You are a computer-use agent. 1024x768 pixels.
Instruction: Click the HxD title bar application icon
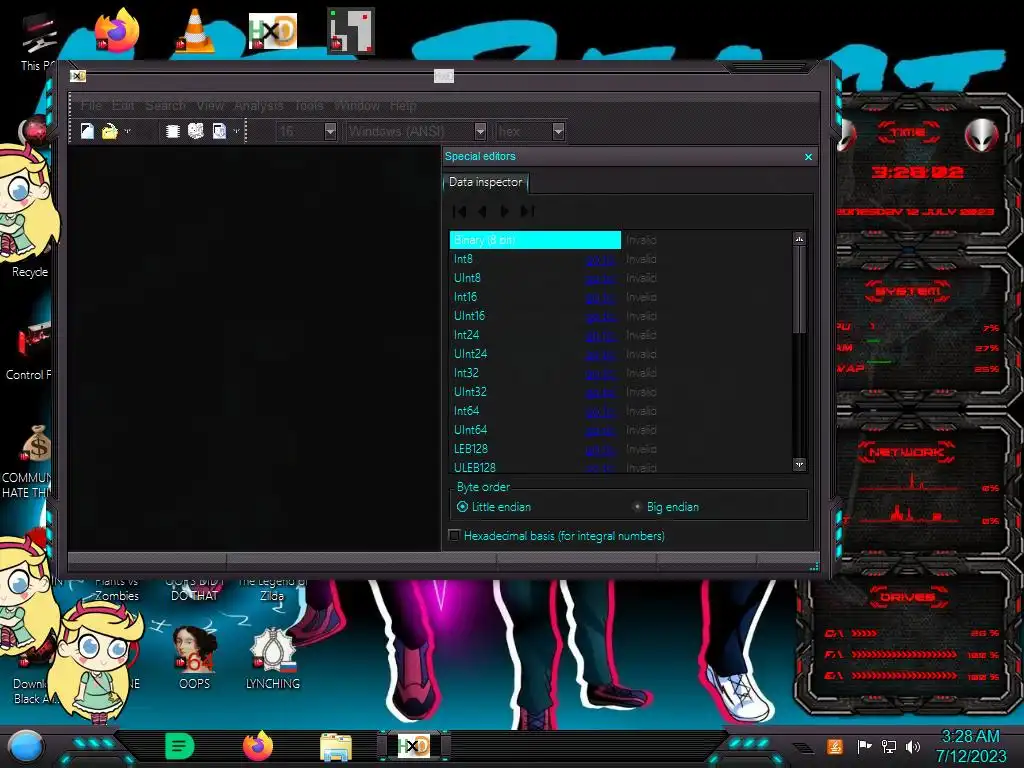click(x=78, y=76)
